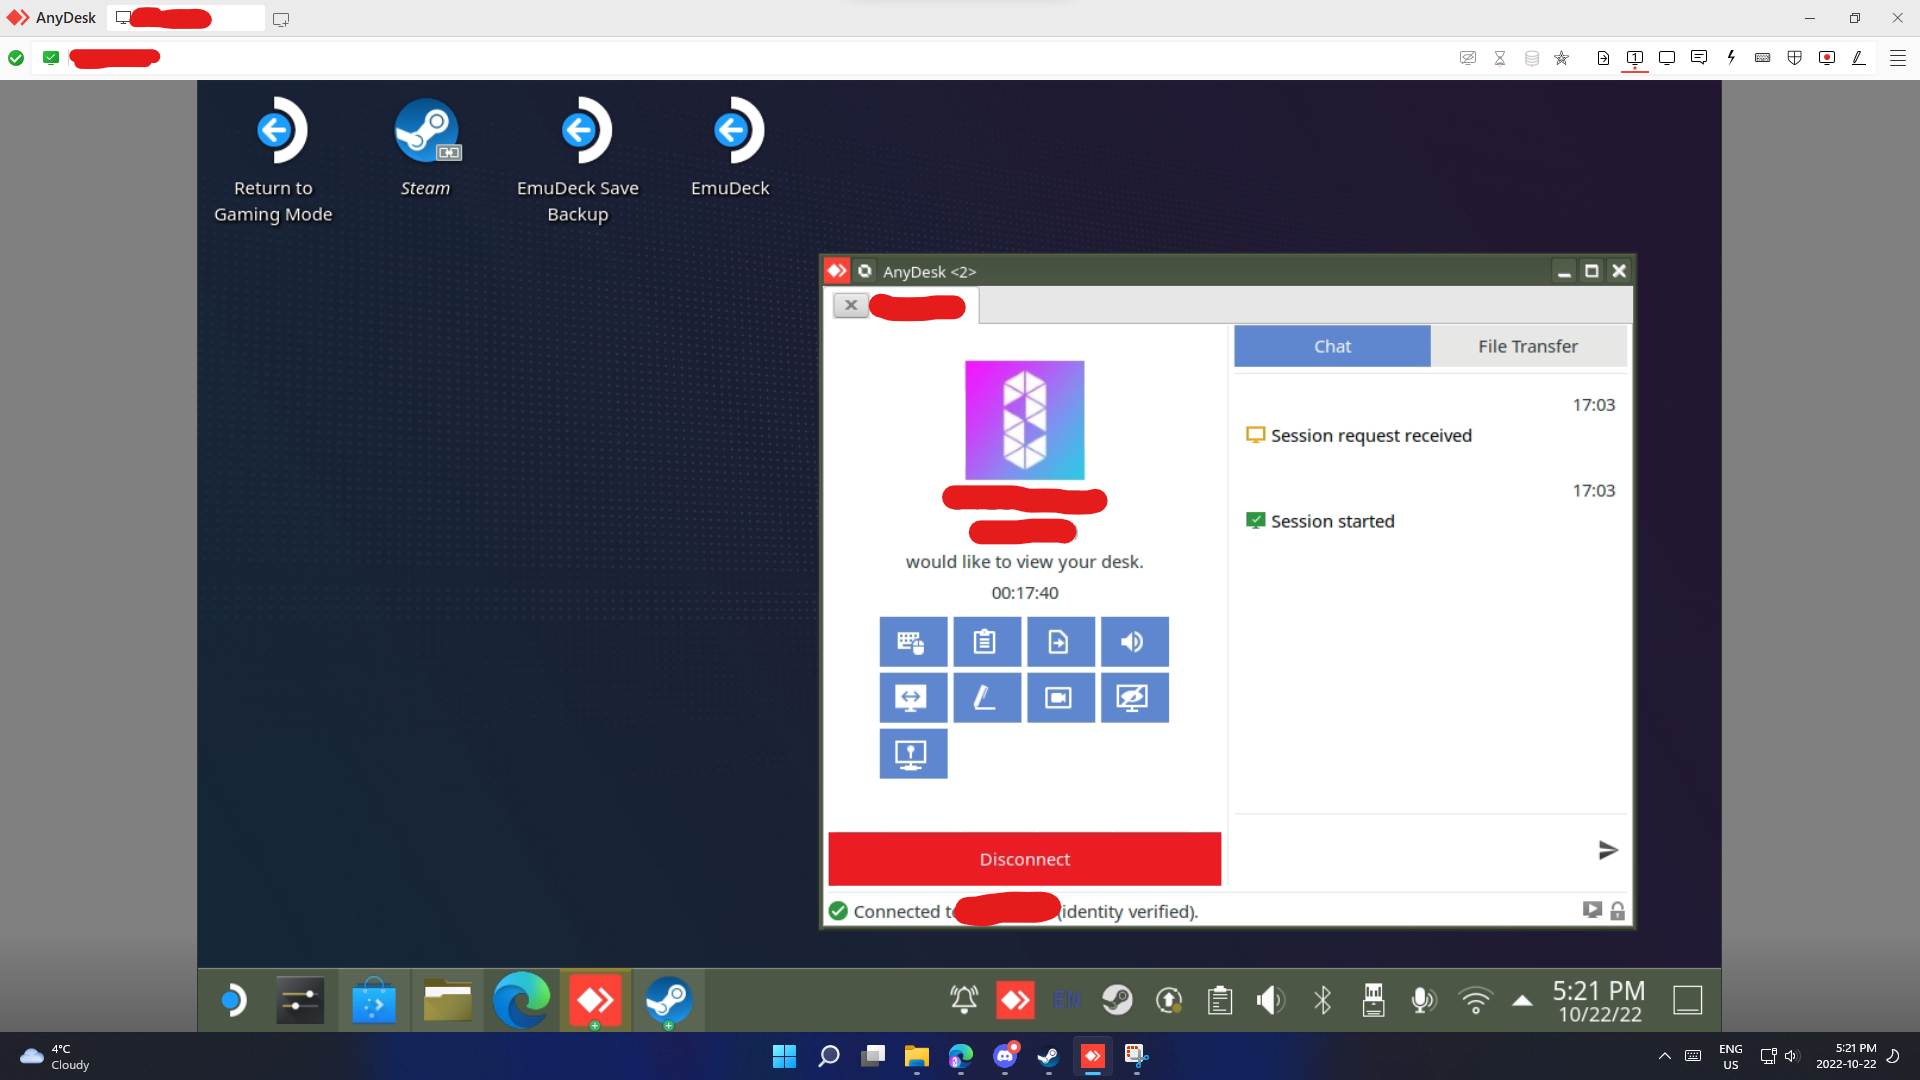Toggle keyboard and mouse control permission
The width and height of the screenshot is (1920, 1080).
(912, 642)
